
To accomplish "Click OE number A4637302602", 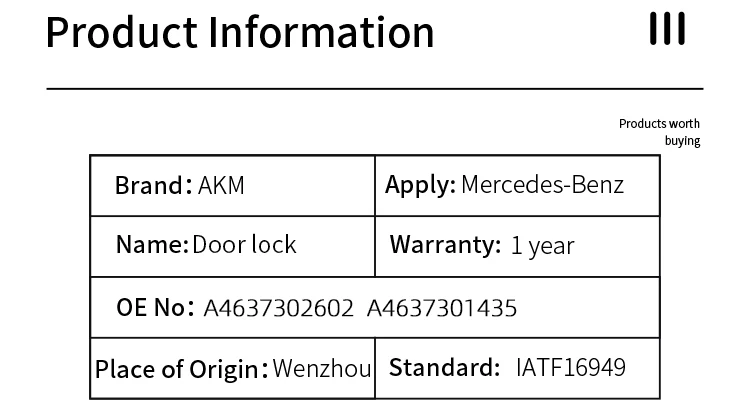I will pyautogui.click(x=278, y=308).
